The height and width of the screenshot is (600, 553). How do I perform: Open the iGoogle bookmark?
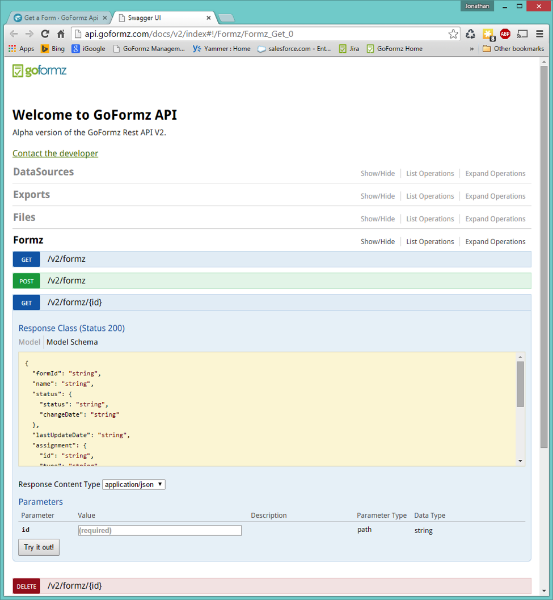[x=89, y=49]
